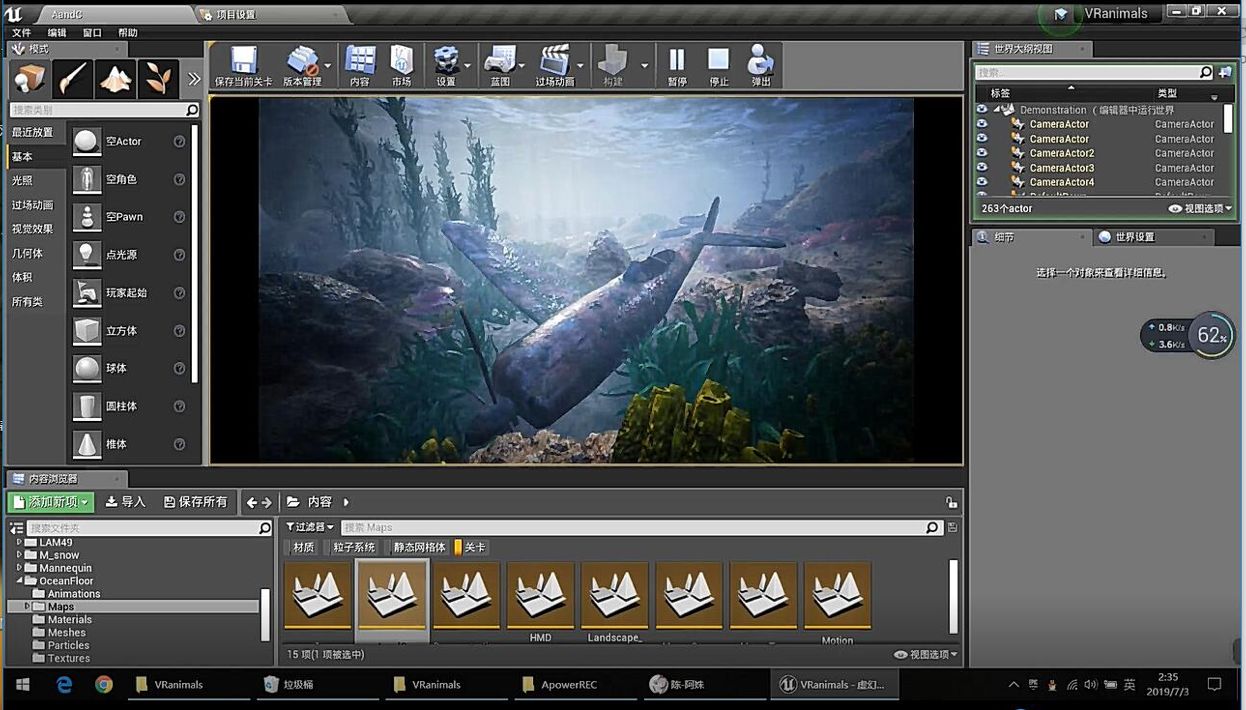Open the 过滤器 filters dropdown
The width and height of the screenshot is (1246, 710).
coord(310,527)
